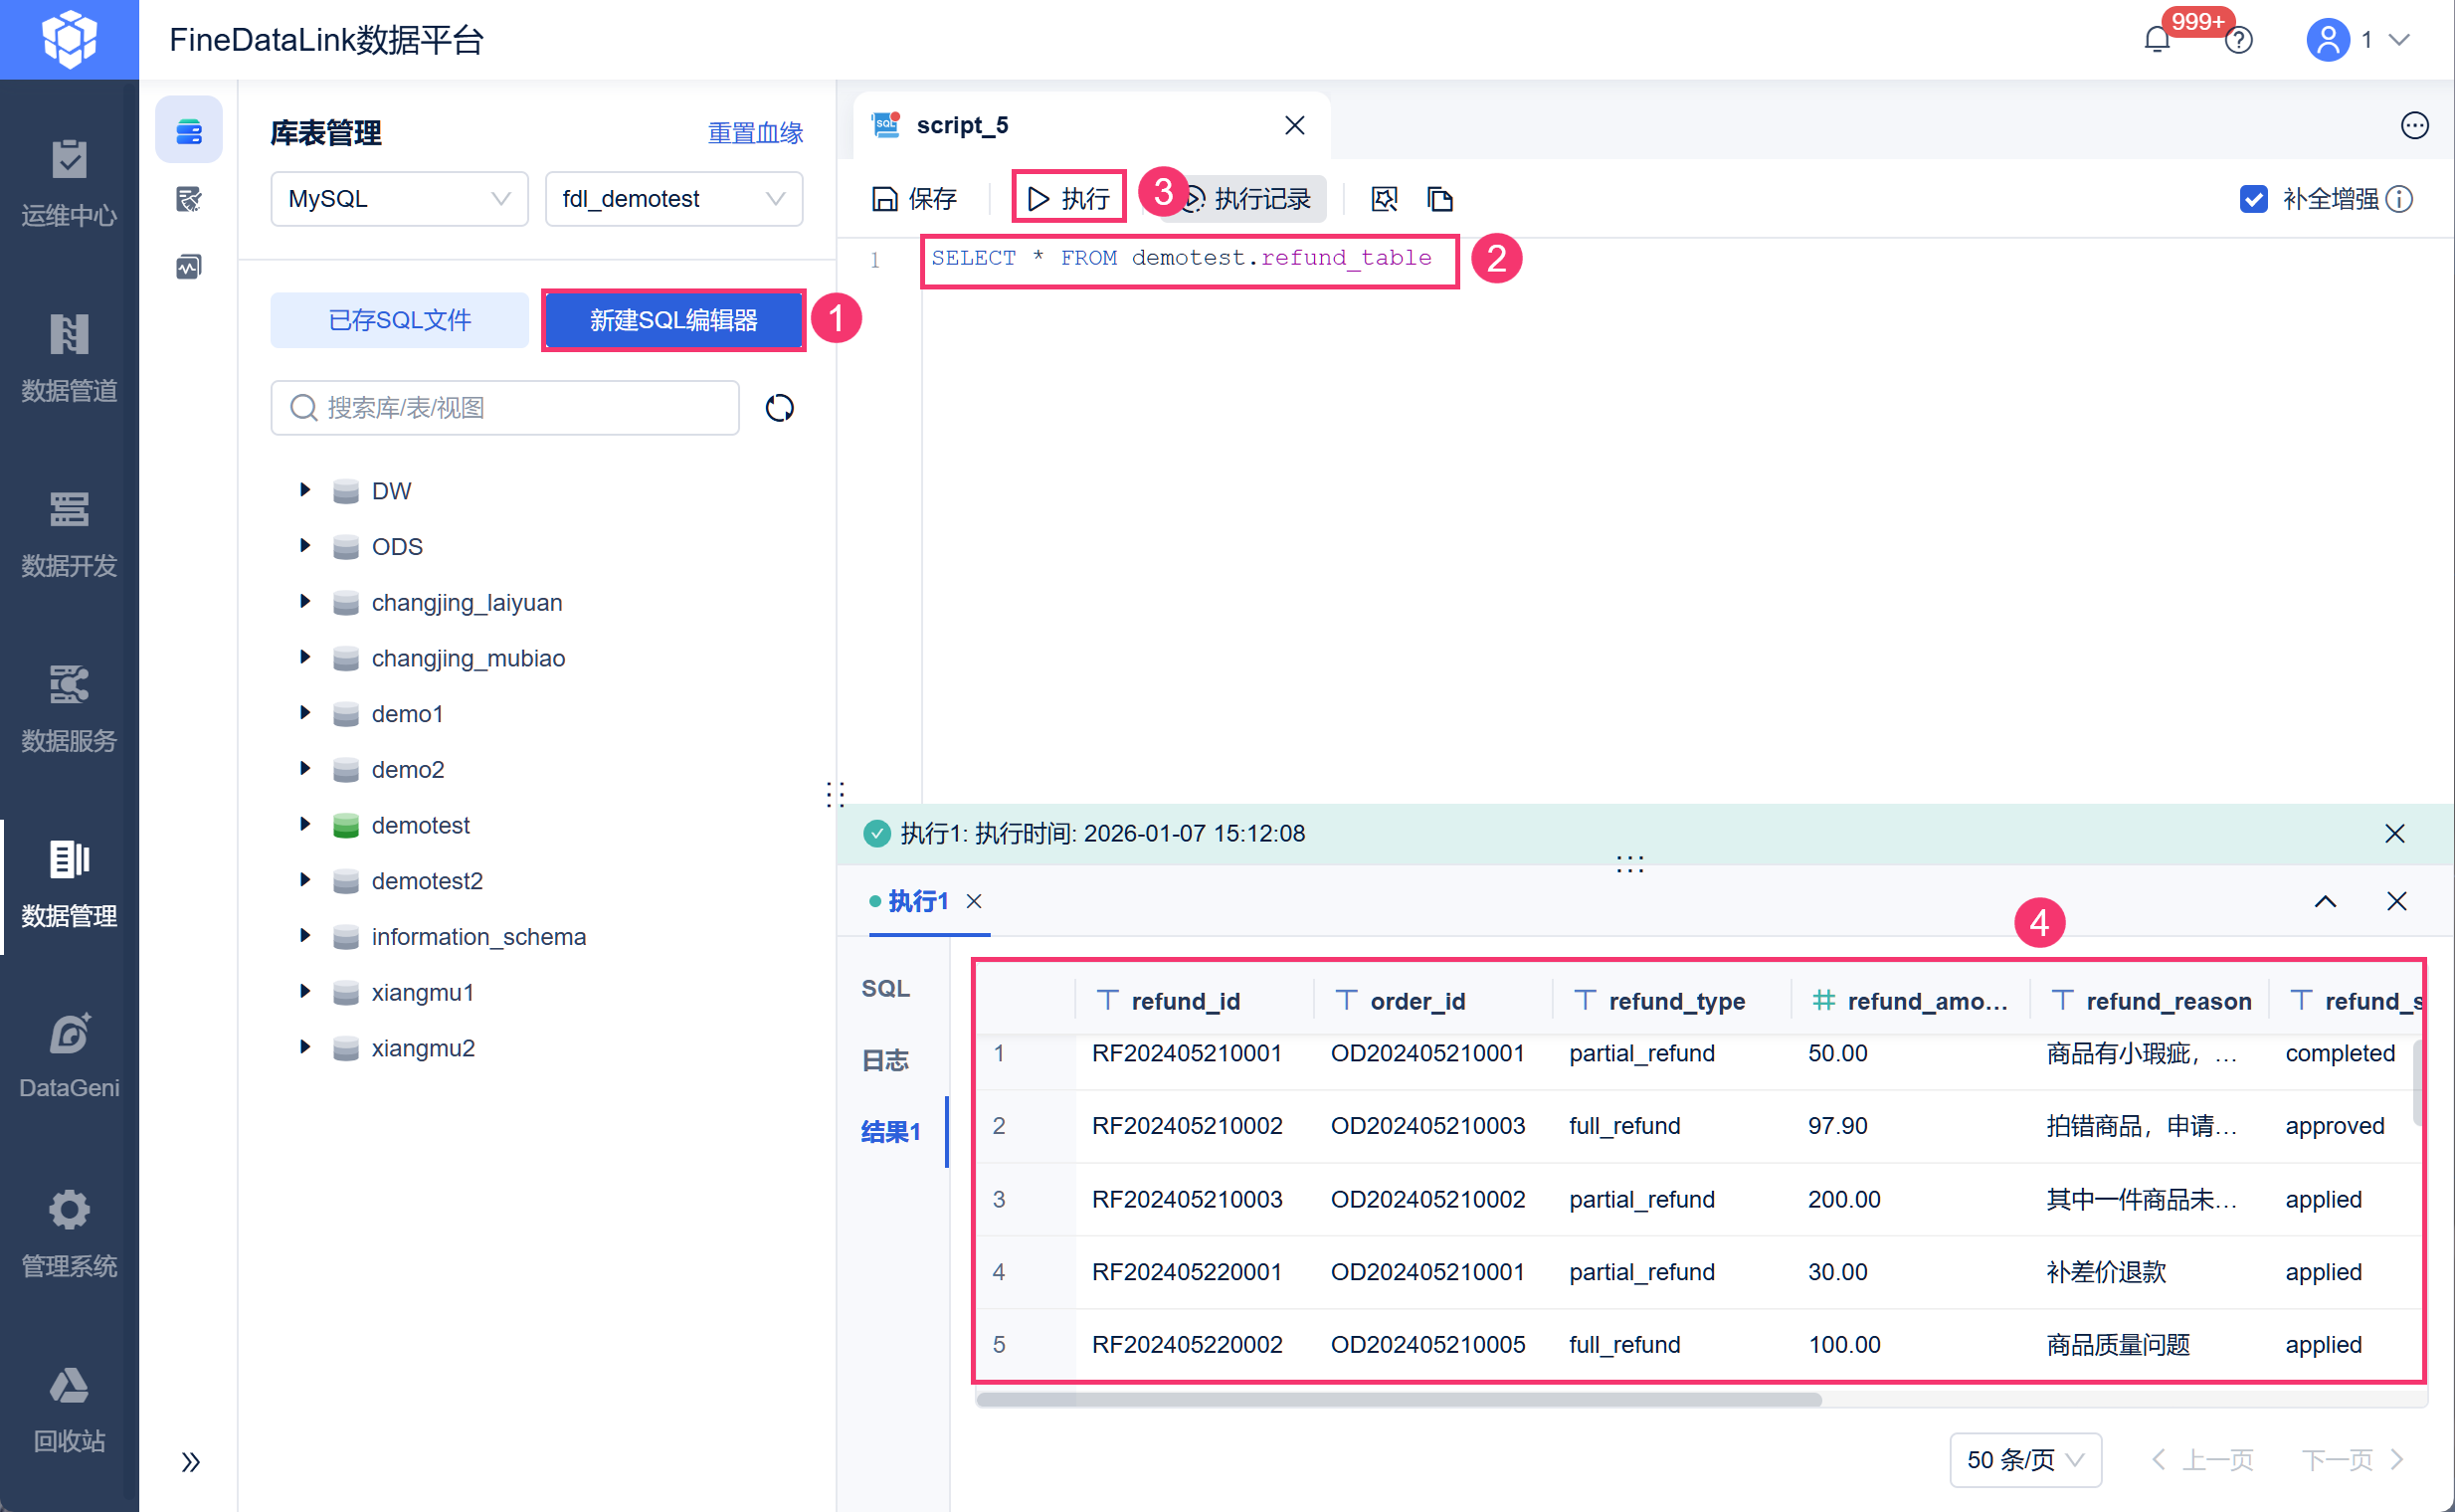Toggle the 补全增强 checkbox
Viewport: 2455px width, 1512px height.
click(x=2253, y=199)
